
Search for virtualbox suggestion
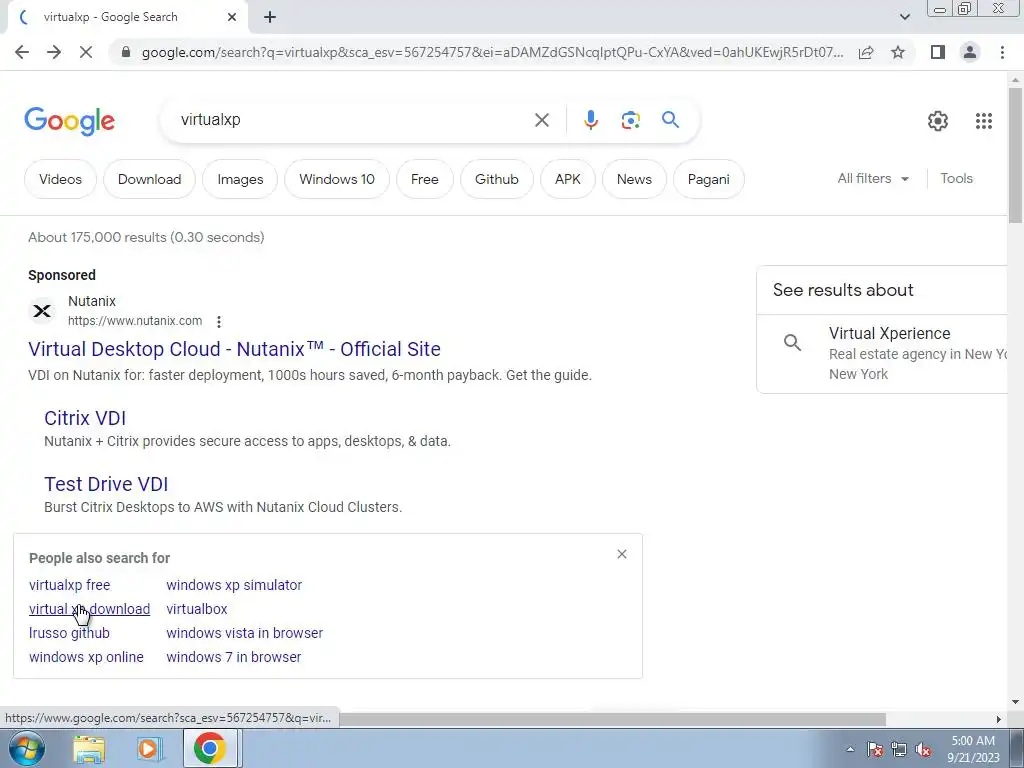click(197, 609)
